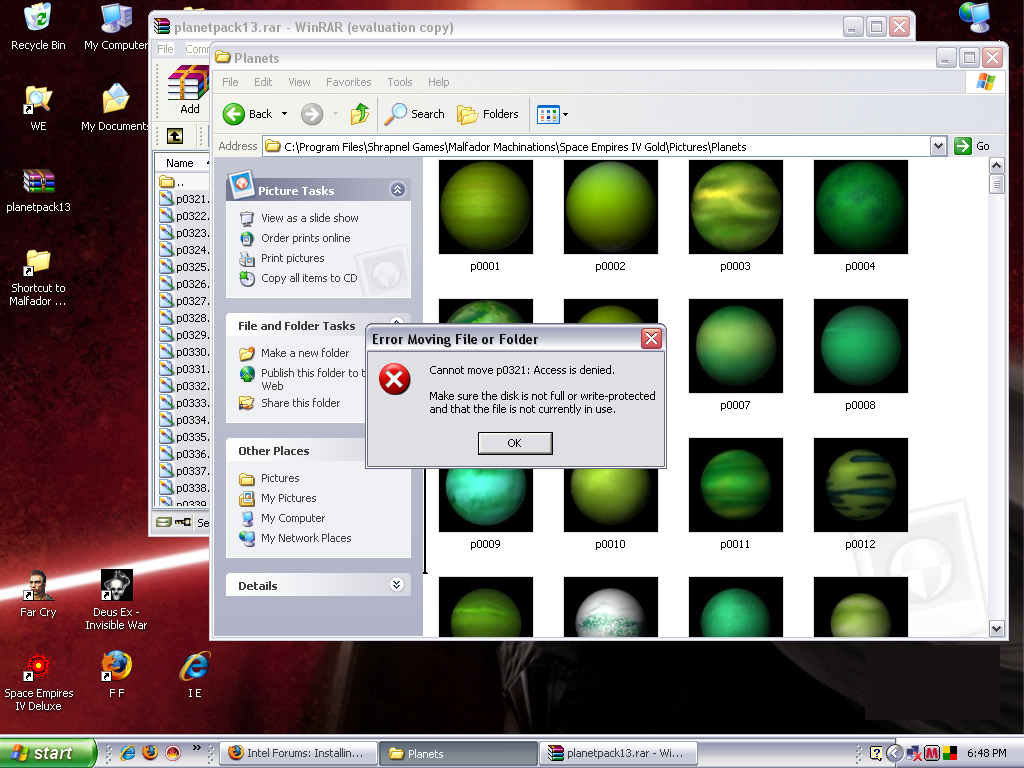The width and height of the screenshot is (1024, 768).
Task: Click the address bar path field
Action: pos(600,146)
